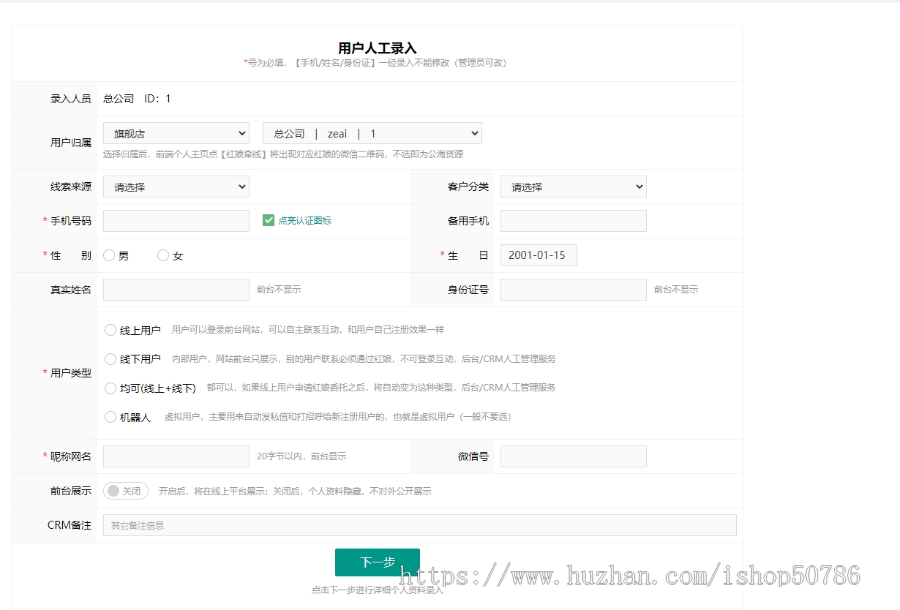Click the 备用手机 input field
The height and width of the screenshot is (610, 900).
tap(573, 221)
